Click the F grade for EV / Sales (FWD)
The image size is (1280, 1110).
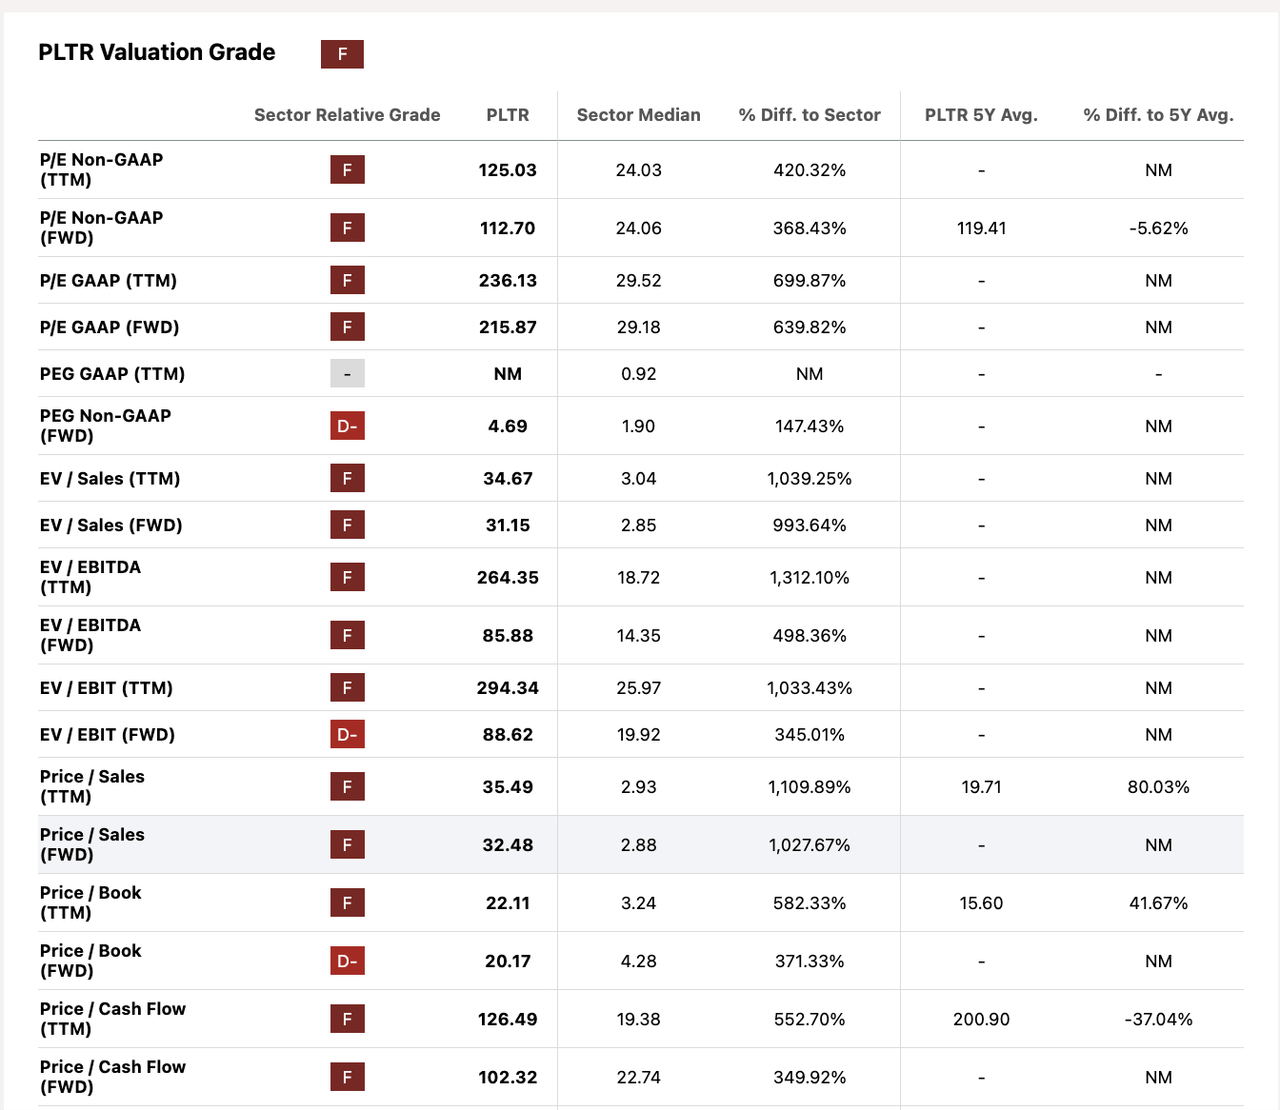[x=347, y=525]
